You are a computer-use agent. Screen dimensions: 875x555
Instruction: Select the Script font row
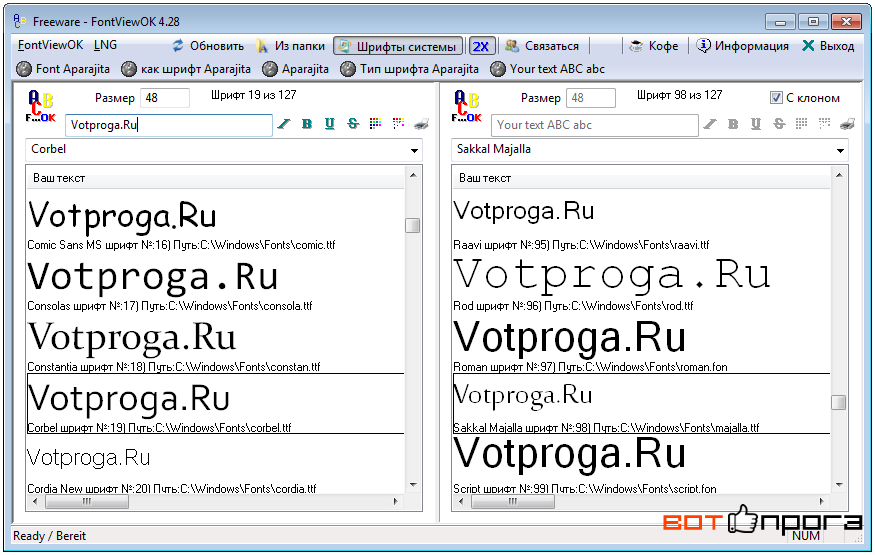[641, 464]
